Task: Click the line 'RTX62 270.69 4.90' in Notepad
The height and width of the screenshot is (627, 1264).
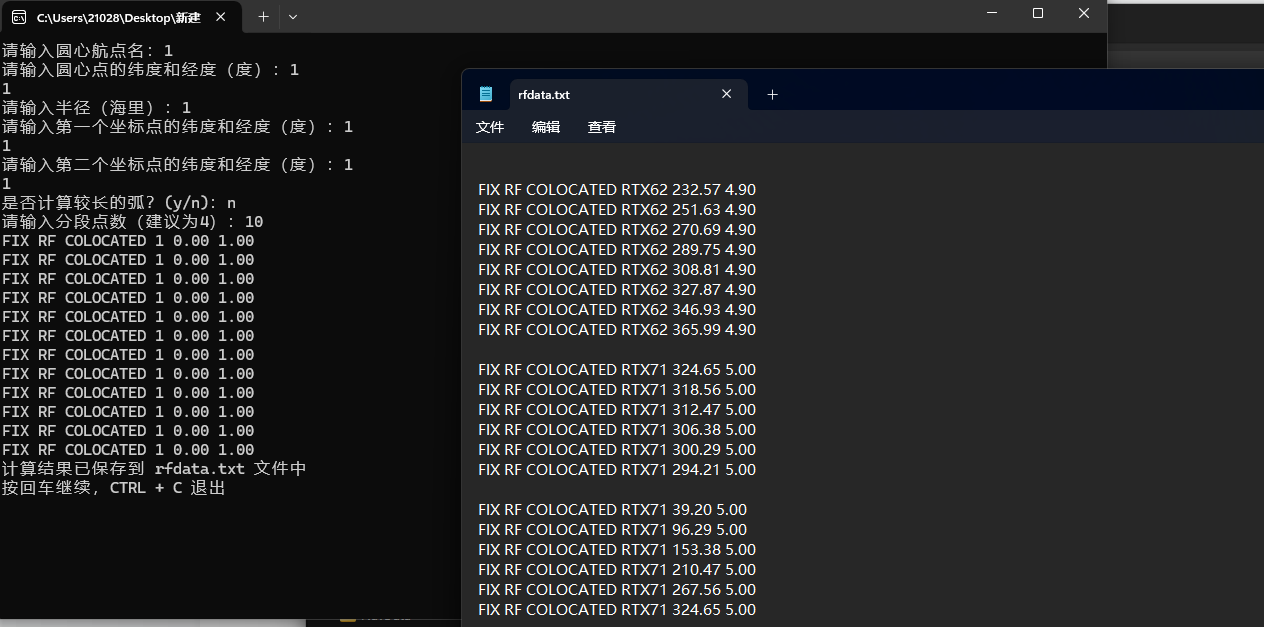Action: point(617,229)
